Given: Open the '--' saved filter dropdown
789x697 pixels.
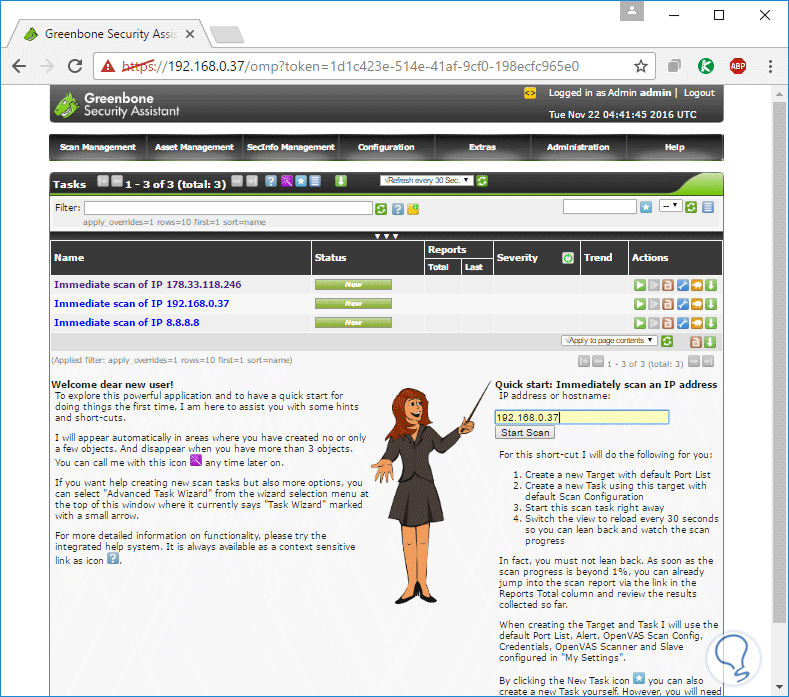Looking at the screenshot, I should 671,206.
